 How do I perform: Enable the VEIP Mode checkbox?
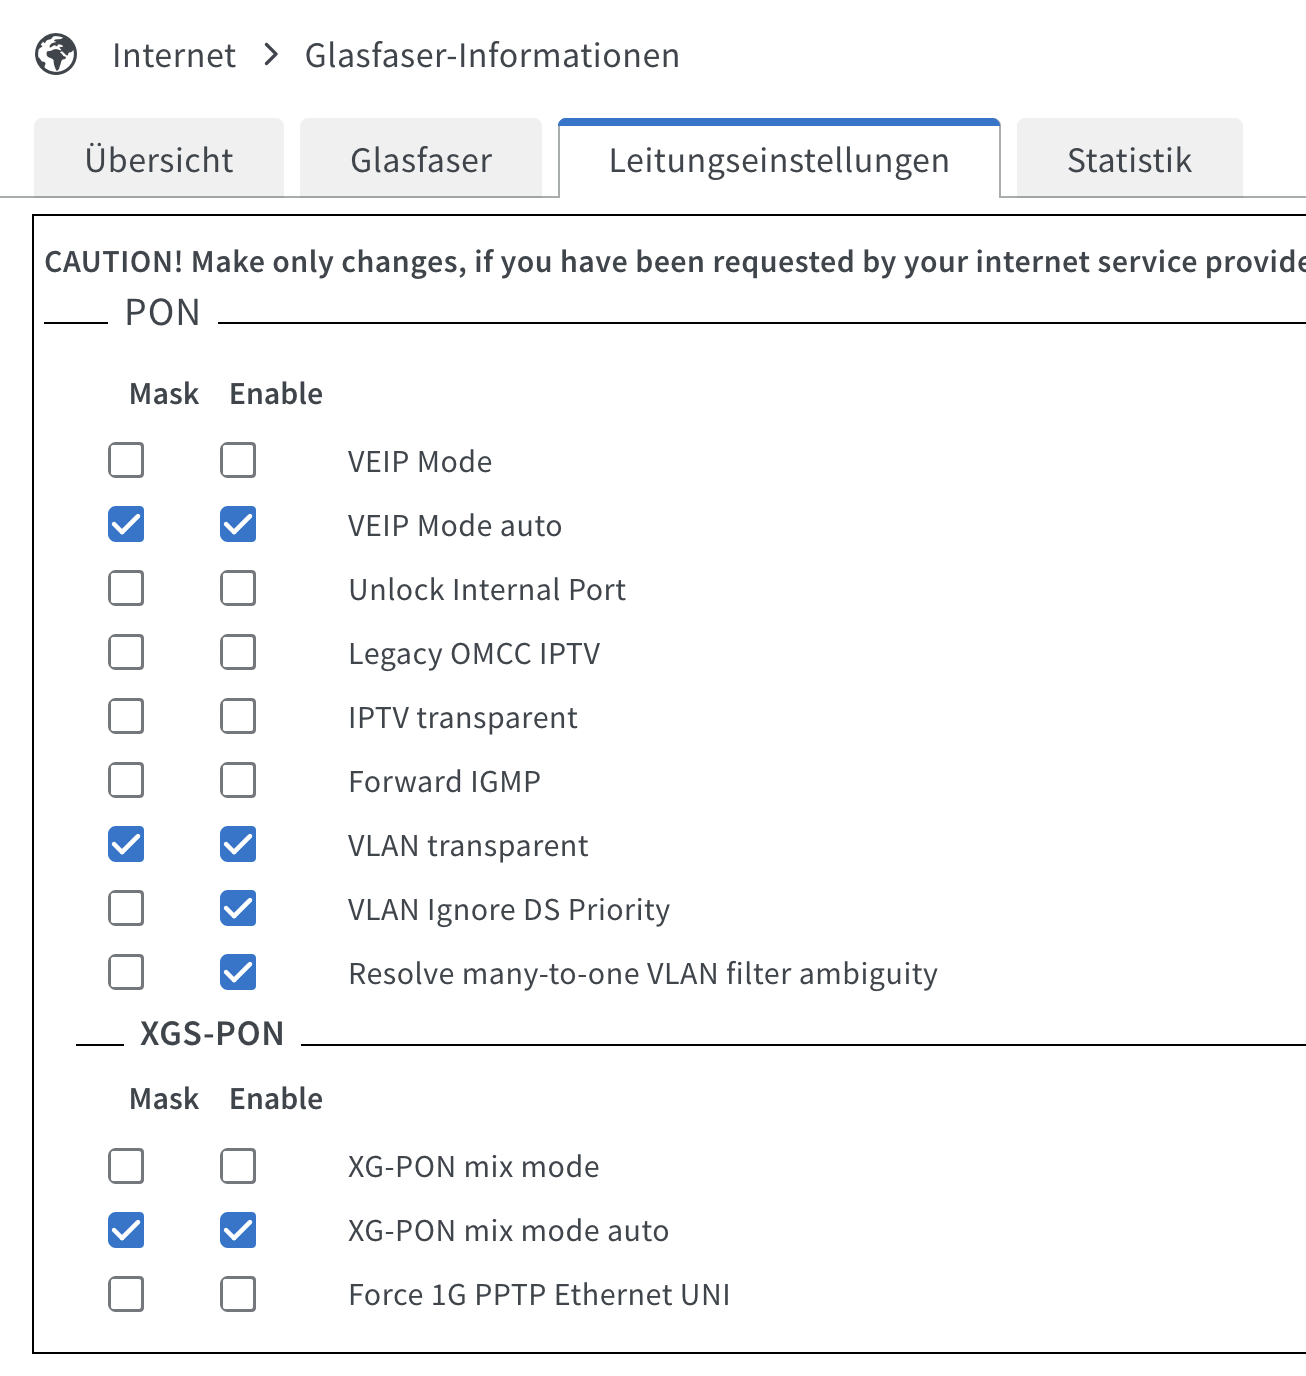click(238, 460)
